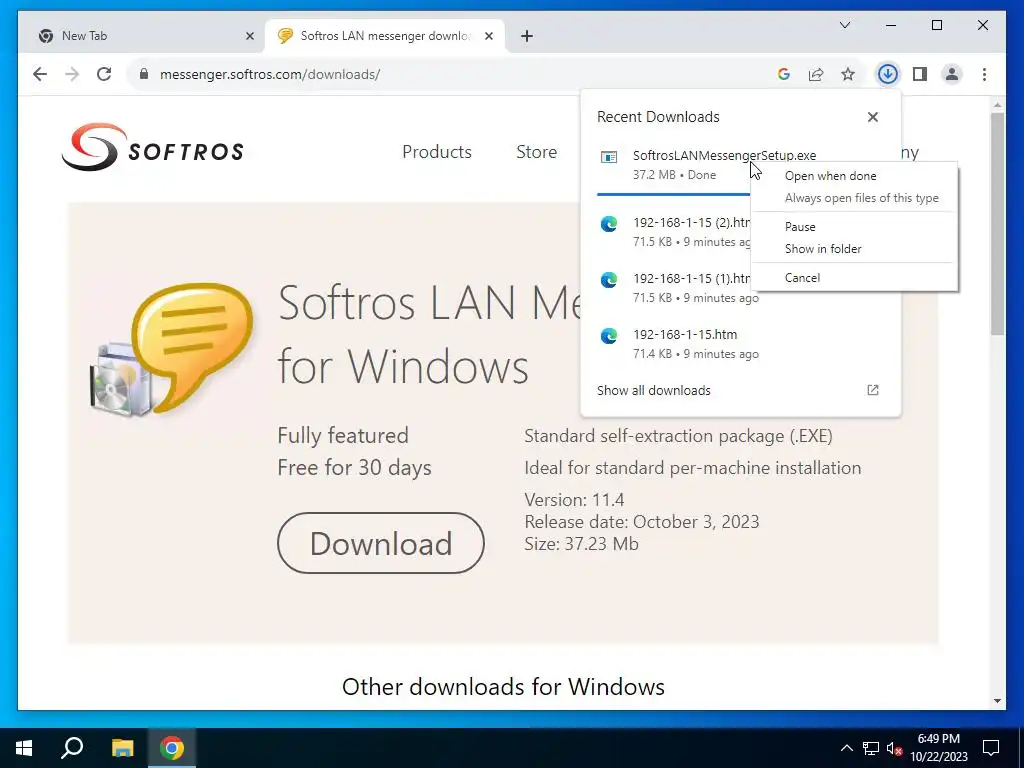Close the New Tab tab
1024x768 pixels.
249,36
